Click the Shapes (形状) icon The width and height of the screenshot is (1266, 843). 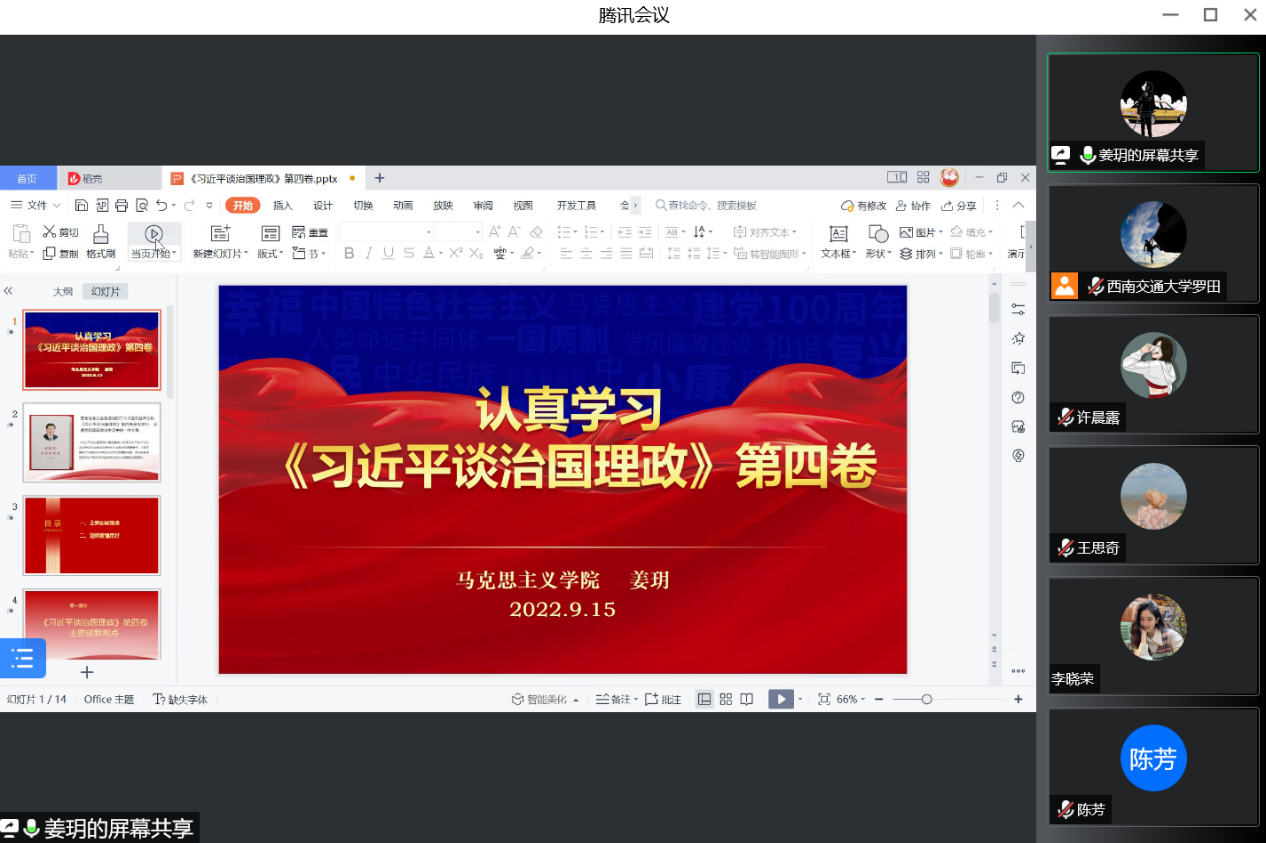click(877, 234)
